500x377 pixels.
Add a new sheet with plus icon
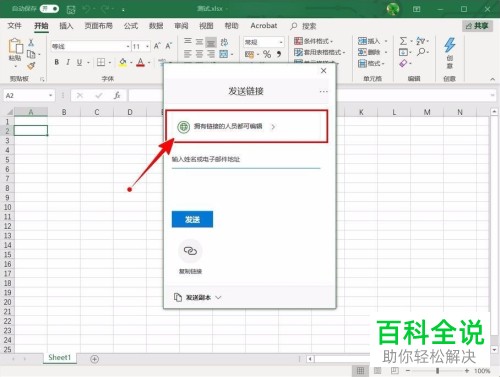[x=95, y=359]
